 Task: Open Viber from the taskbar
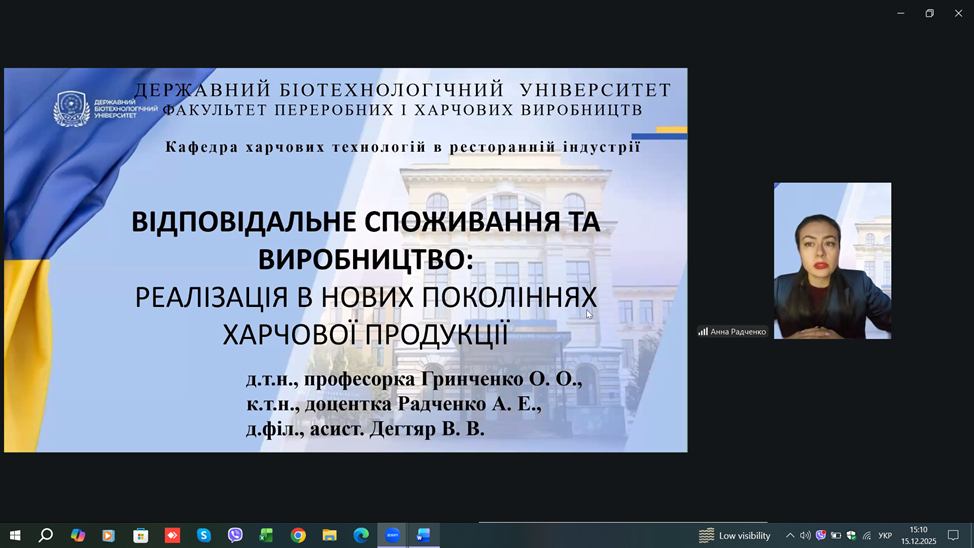coord(235,535)
